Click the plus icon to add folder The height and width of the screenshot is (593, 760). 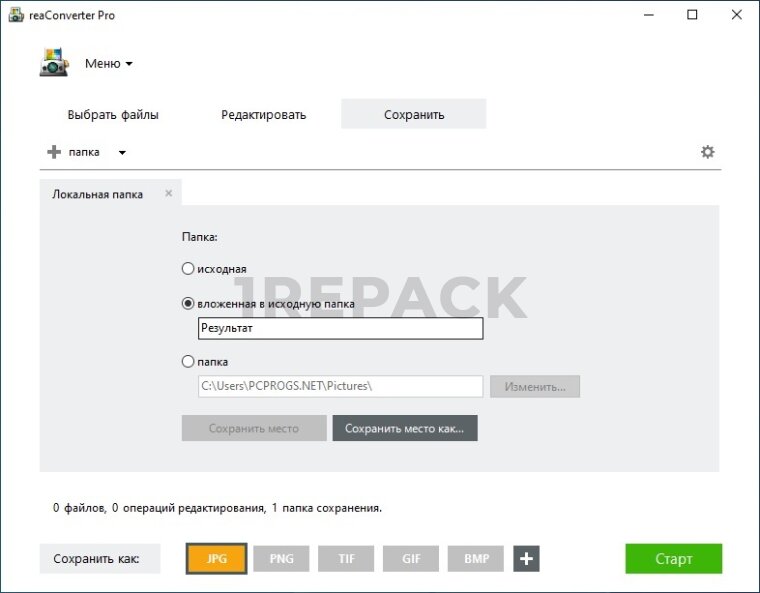(54, 152)
